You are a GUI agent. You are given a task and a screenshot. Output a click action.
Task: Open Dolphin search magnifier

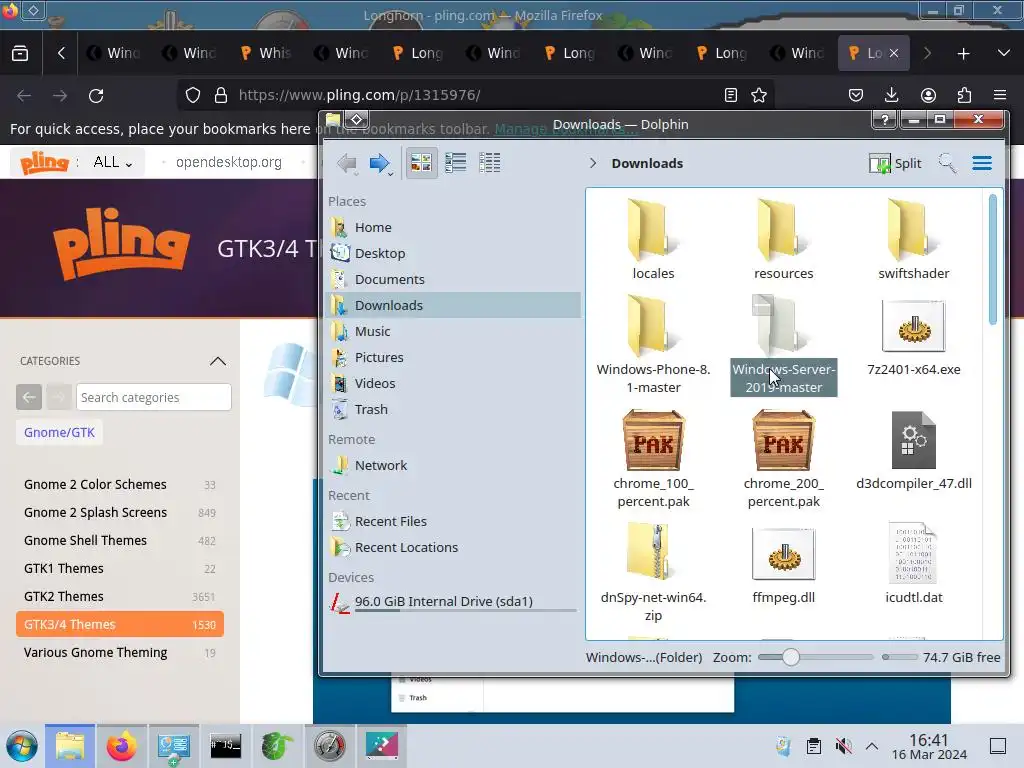[947, 163]
